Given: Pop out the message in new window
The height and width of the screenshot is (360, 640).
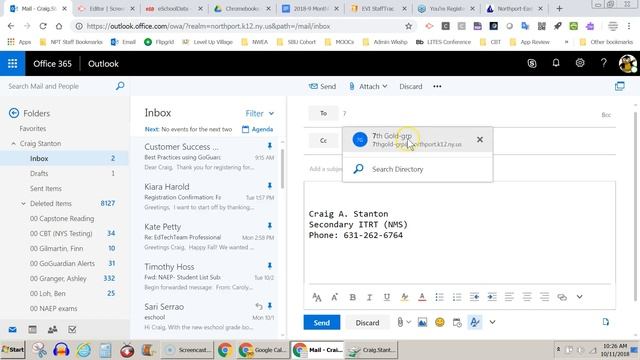Looking at the screenshot, I should point(620,86).
